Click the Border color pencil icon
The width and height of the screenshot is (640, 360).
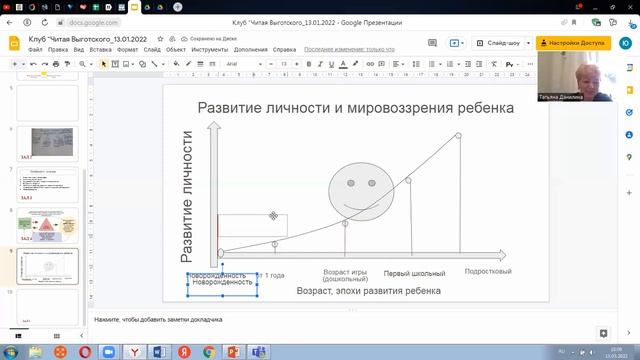coord(188,64)
